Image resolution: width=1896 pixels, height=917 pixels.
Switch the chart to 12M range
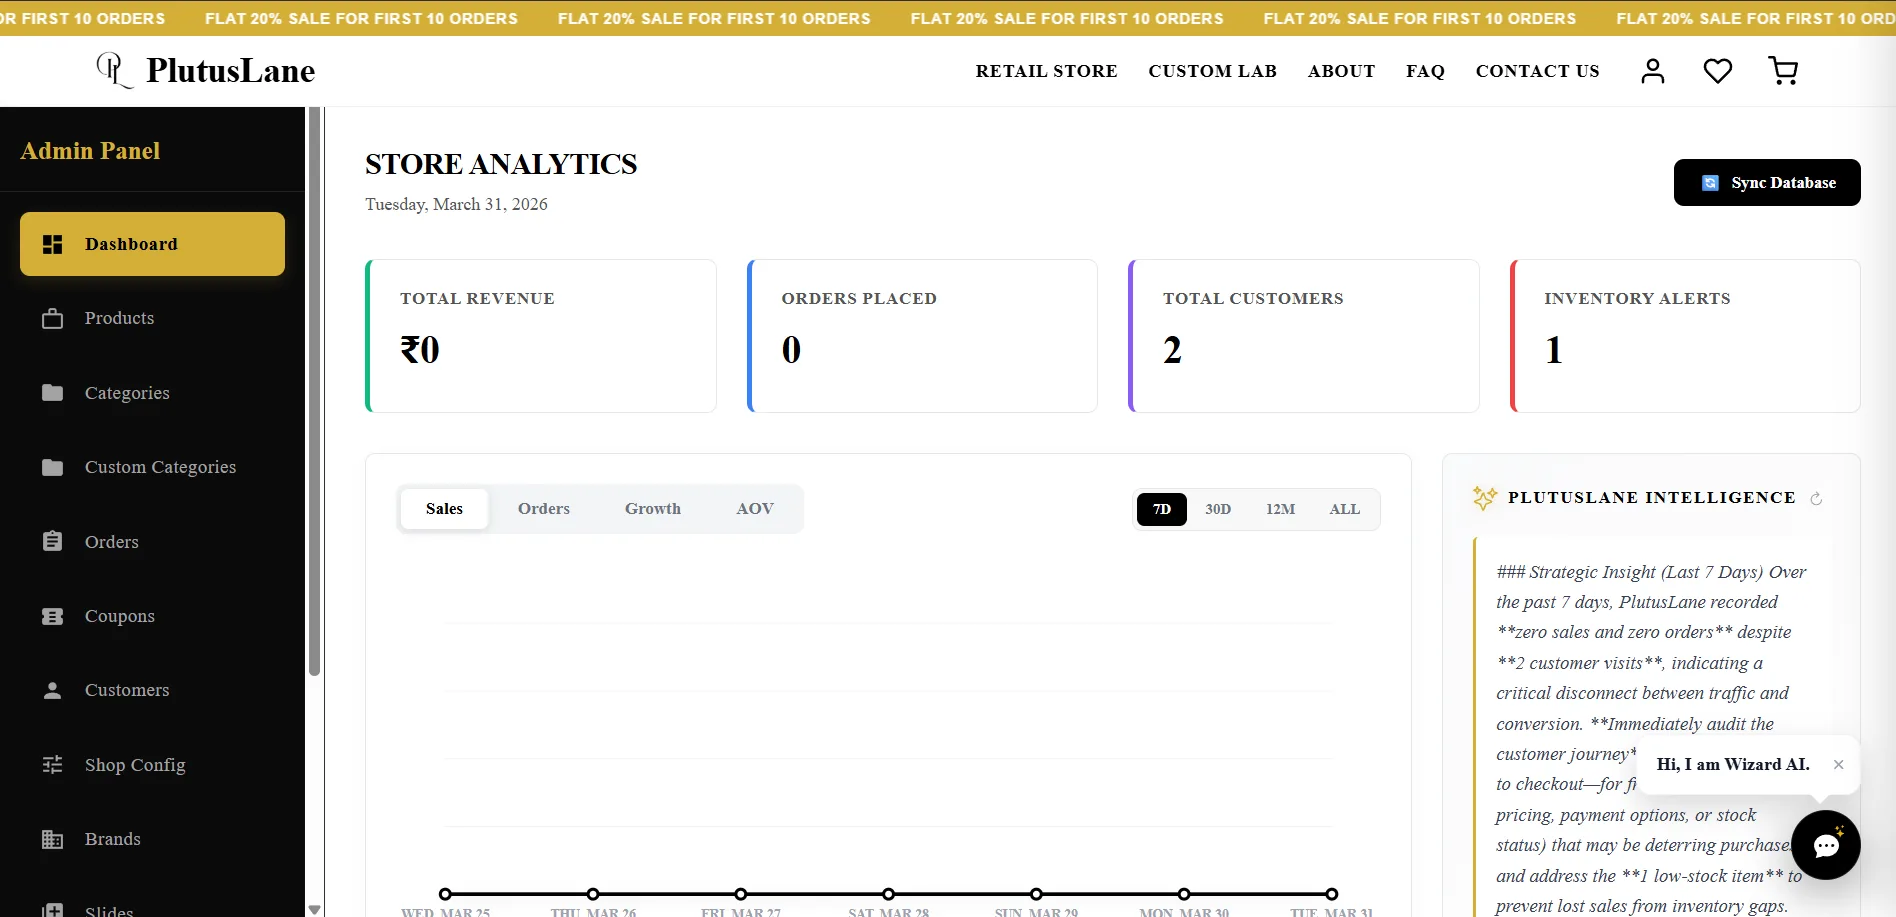(1281, 509)
